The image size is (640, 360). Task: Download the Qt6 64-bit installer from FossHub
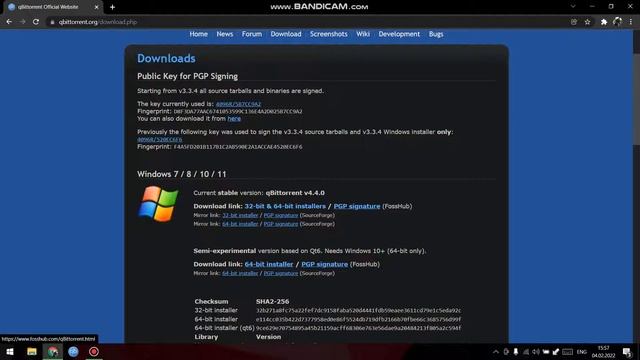[x=269, y=264]
